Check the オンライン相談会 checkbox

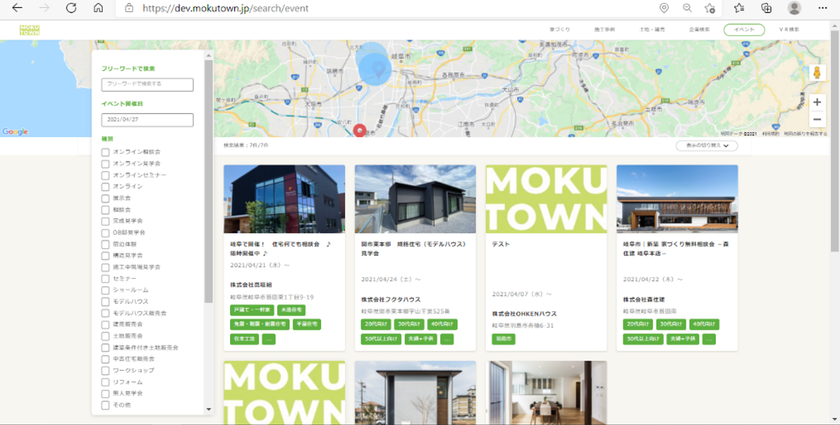tap(106, 152)
